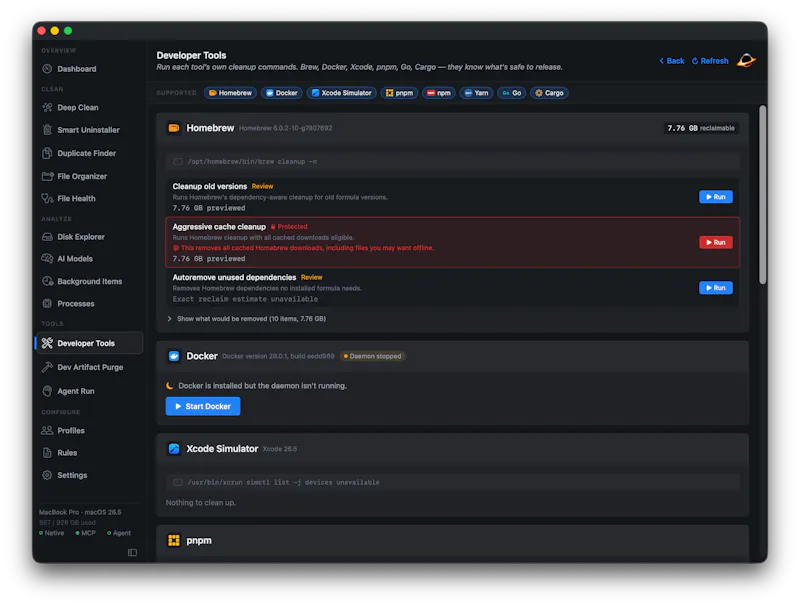Screen dimensions: 800x606
Task: Click Review tag on Autoremove unused dependencies
Action: point(311,277)
